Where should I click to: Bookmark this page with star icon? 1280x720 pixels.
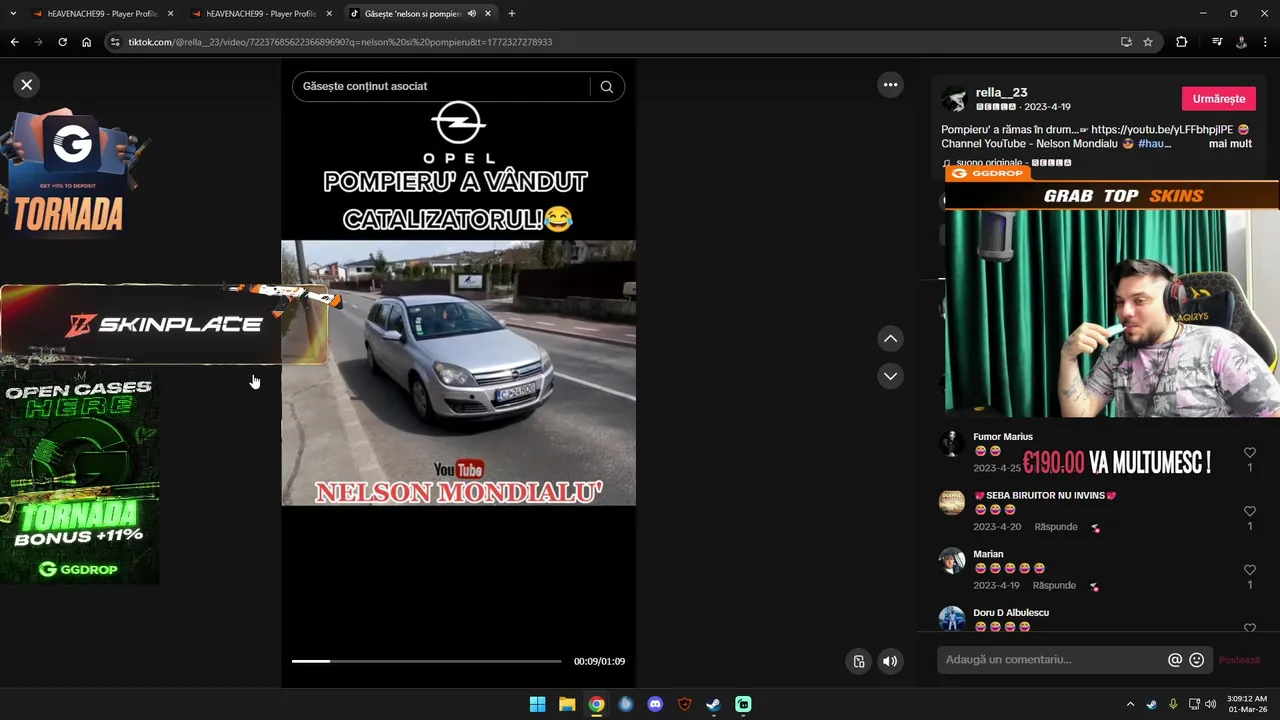tap(1148, 42)
